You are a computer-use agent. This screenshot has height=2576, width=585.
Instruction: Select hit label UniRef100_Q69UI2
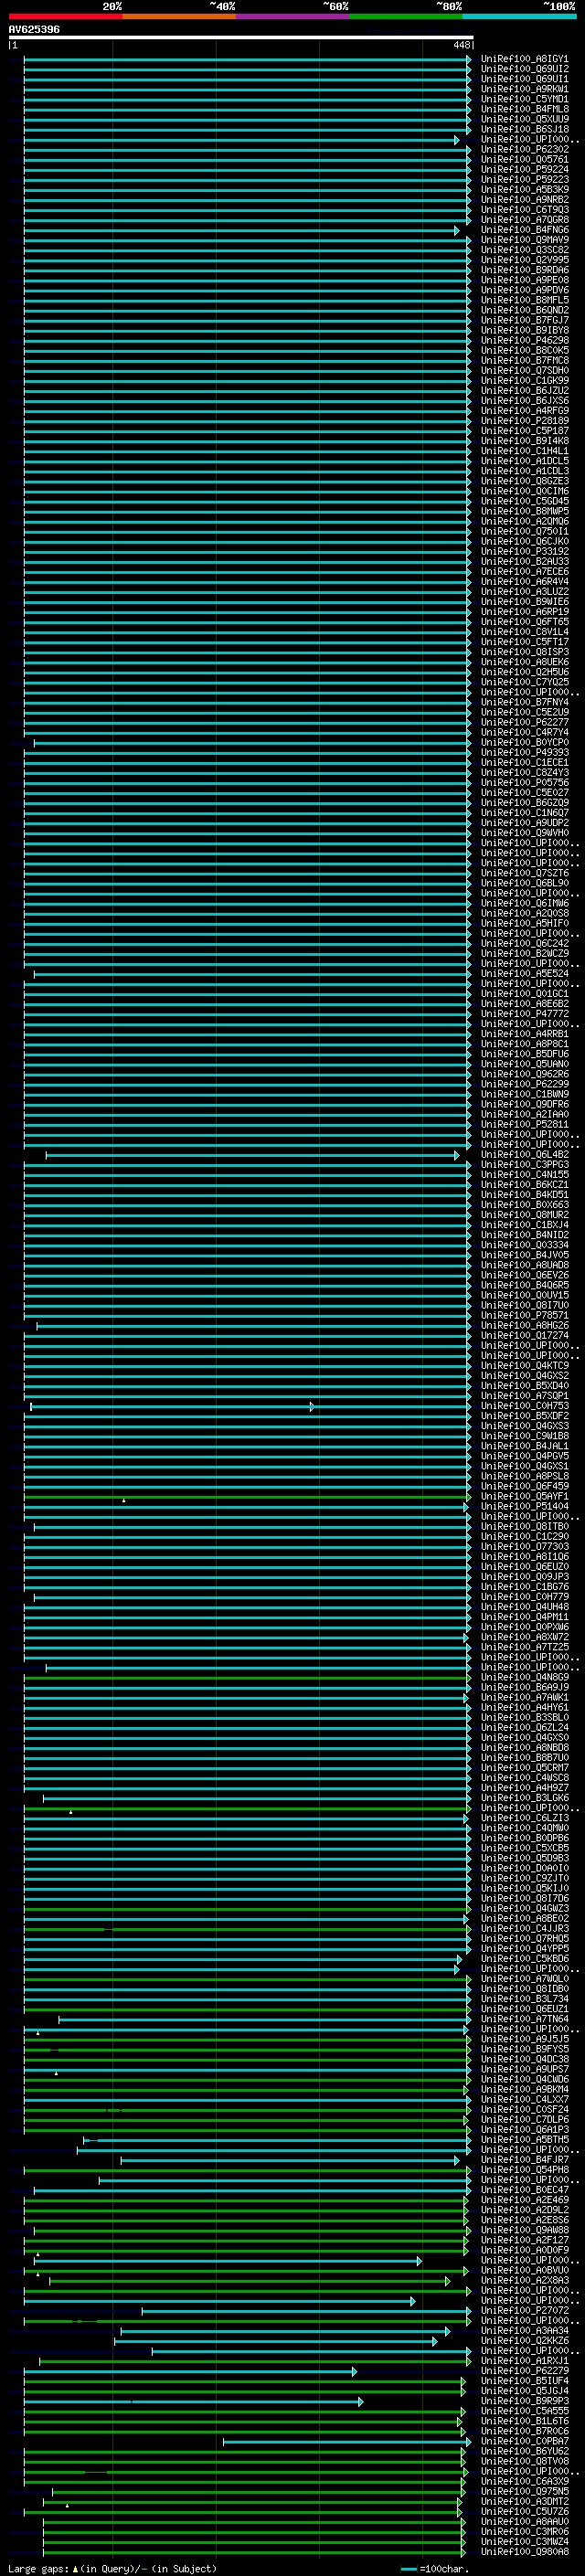(524, 69)
